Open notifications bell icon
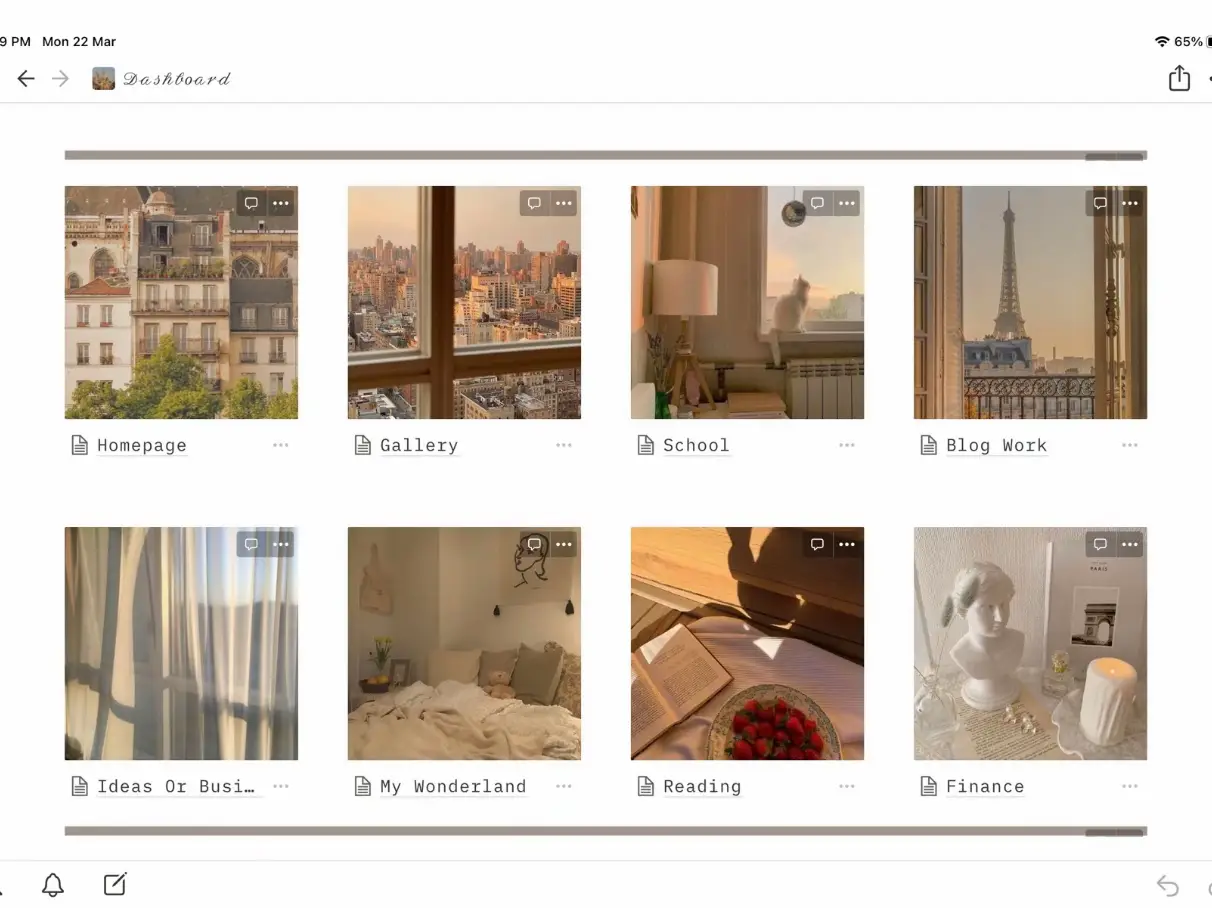The width and height of the screenshot is (1212, 908). 53,885
